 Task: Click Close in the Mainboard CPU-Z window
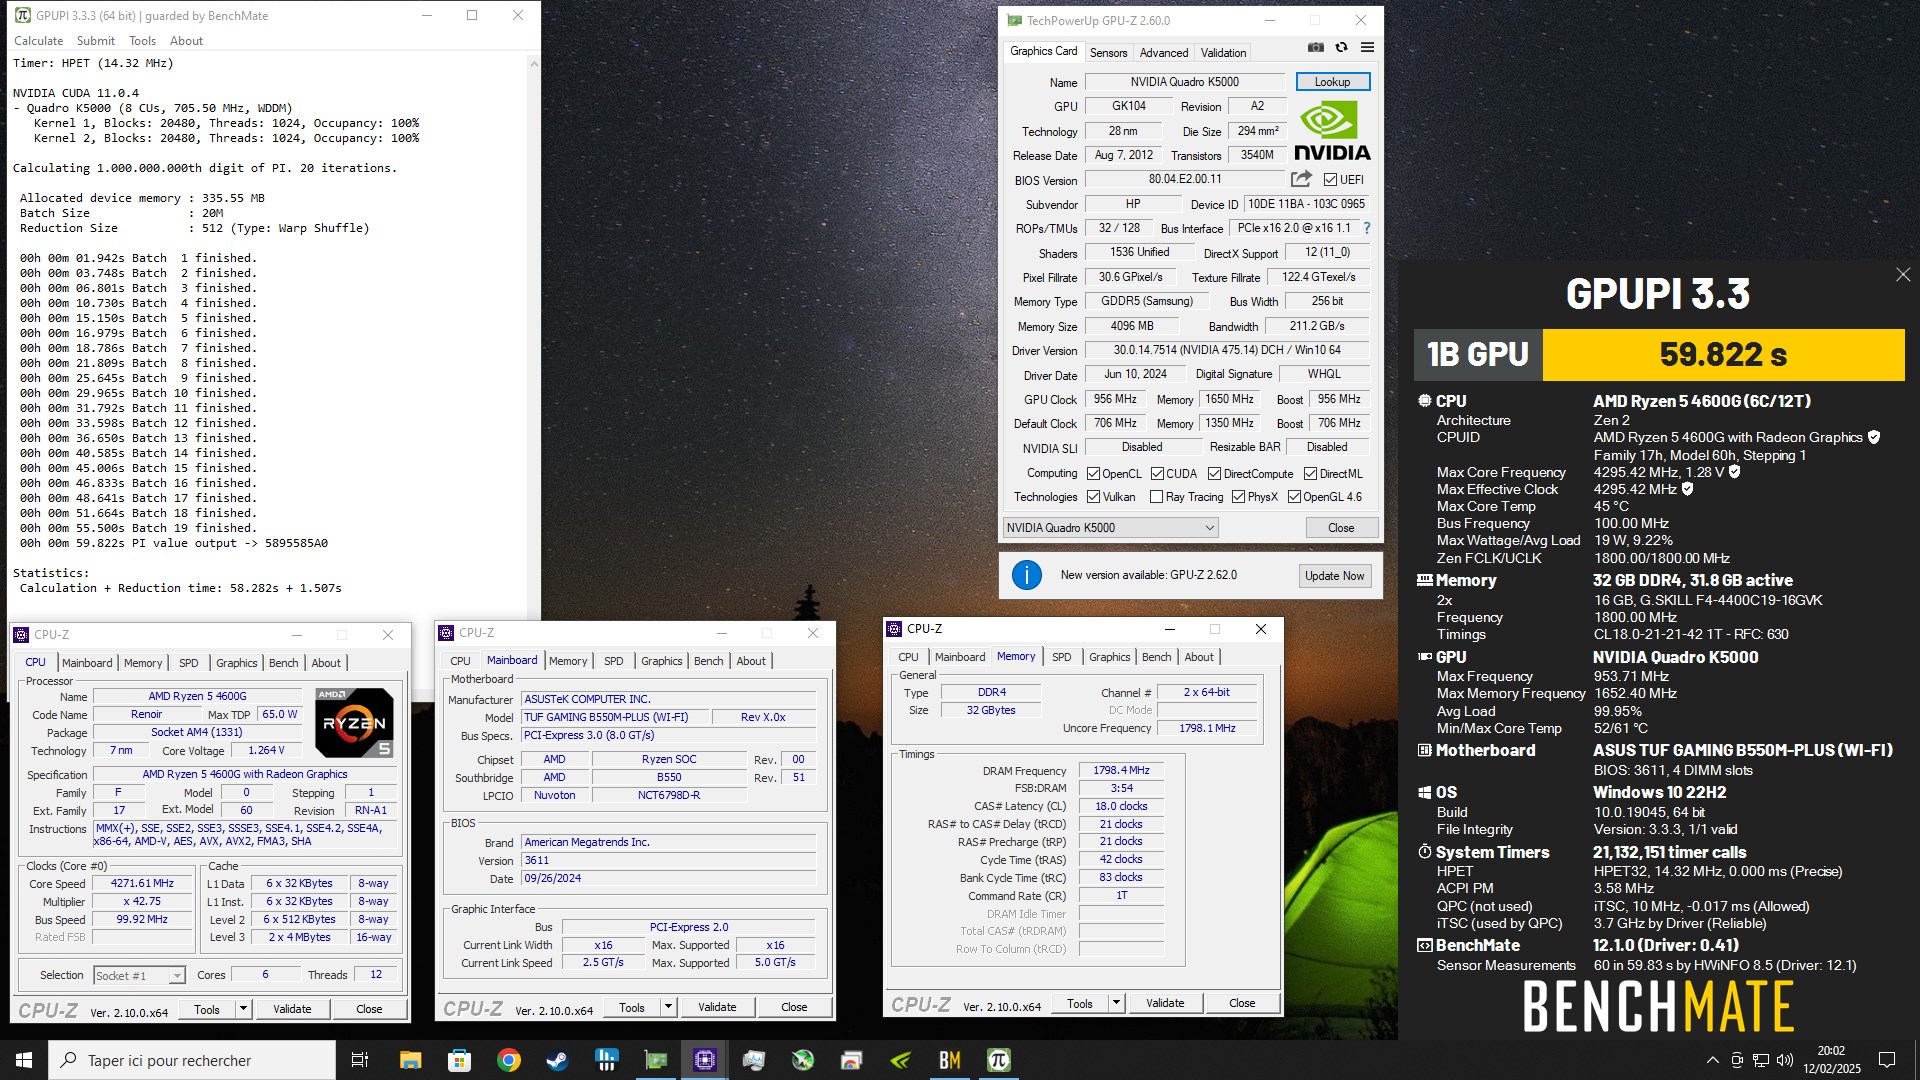coord(794,1007)
